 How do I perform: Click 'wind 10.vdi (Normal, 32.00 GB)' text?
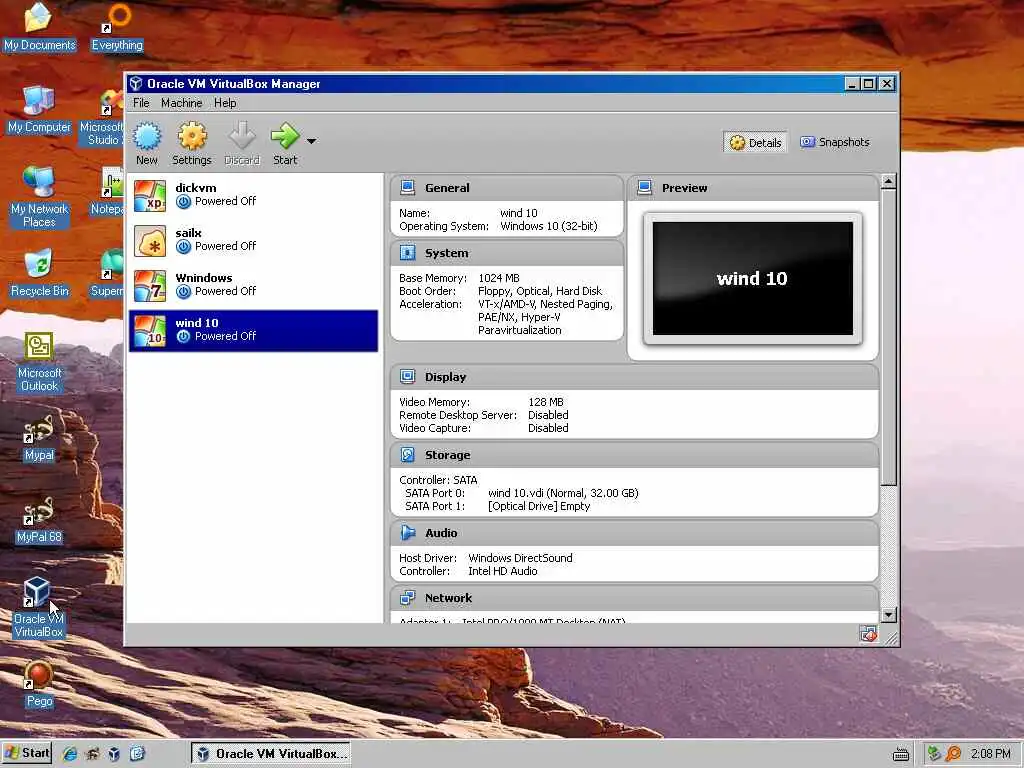pyautogui.click(x=563, y=493)
